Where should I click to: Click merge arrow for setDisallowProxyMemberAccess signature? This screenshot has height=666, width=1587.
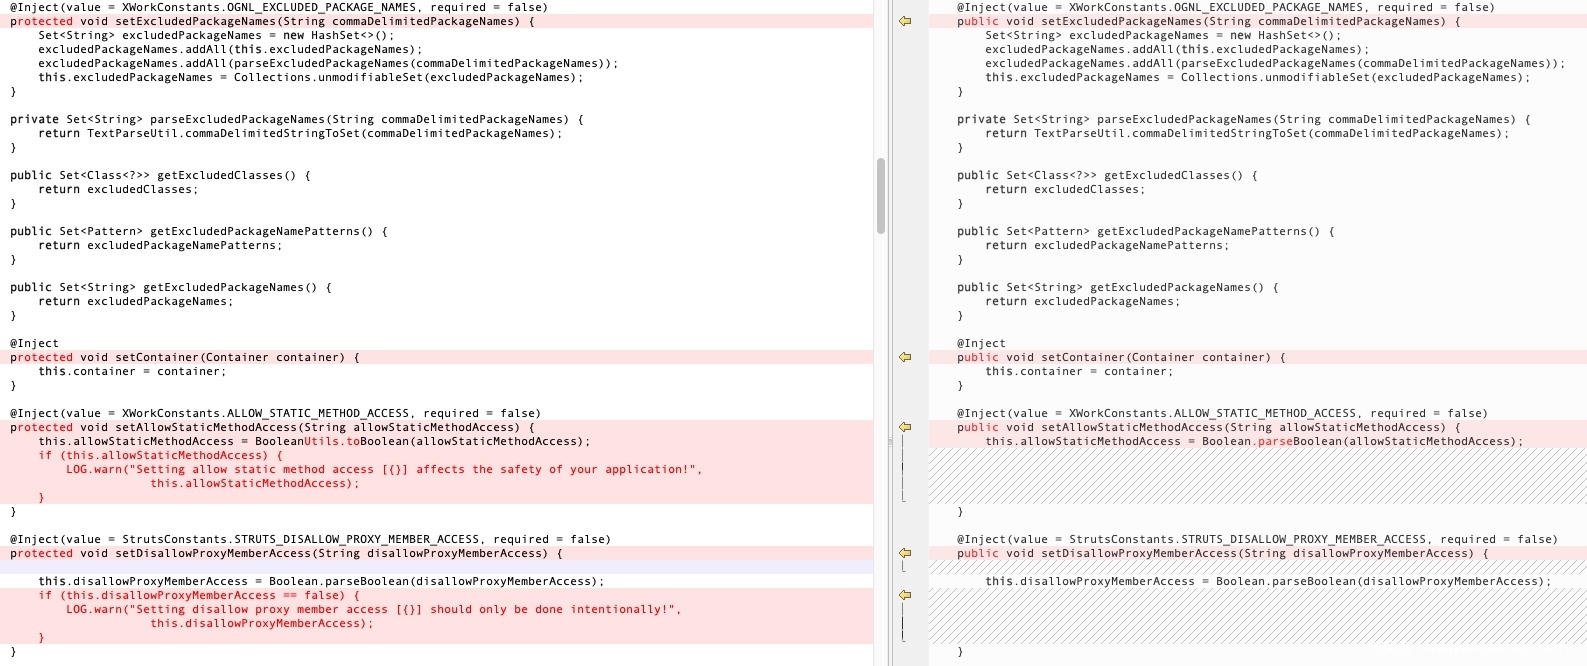tap(905, 553)
